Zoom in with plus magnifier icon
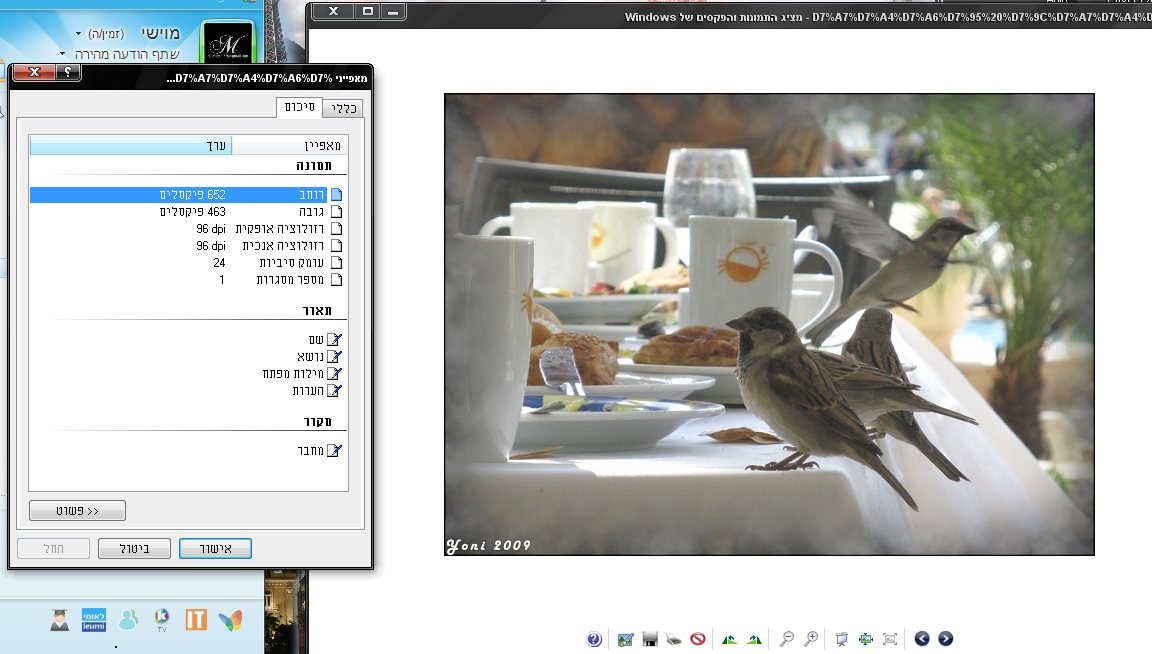Screen dimensions: 1152x654 811,639
